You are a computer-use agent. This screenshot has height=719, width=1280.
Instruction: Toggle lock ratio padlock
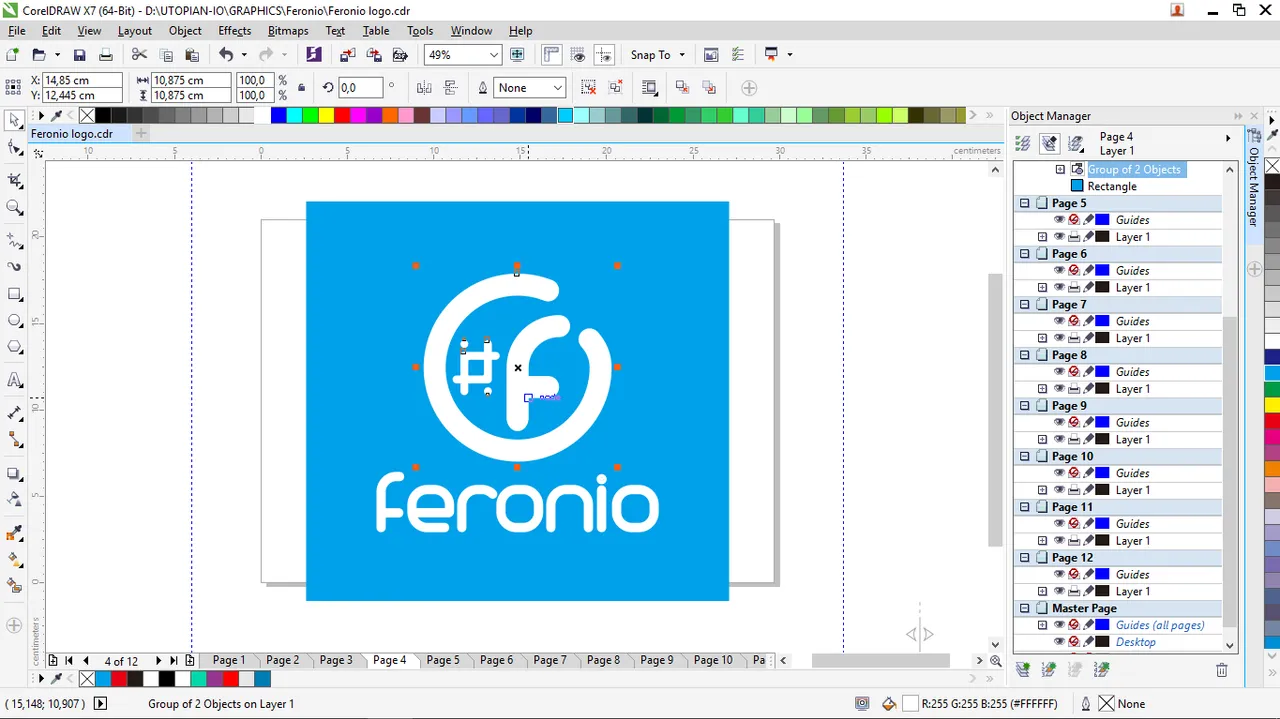coord(302,88)
